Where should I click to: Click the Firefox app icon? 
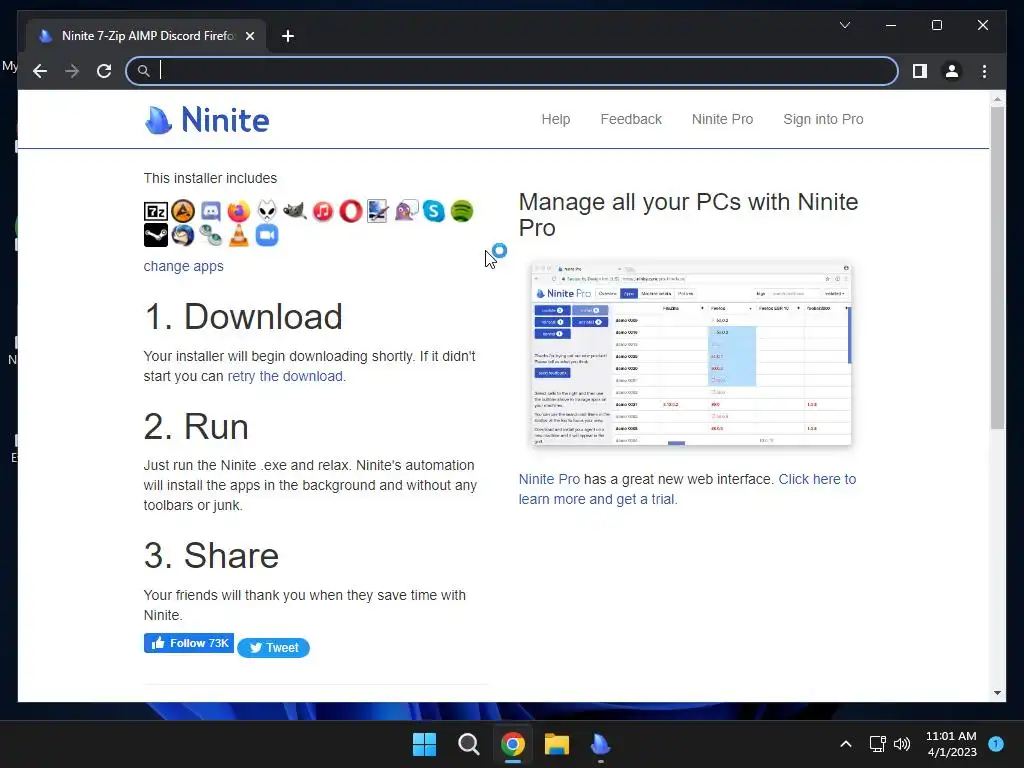238,211
